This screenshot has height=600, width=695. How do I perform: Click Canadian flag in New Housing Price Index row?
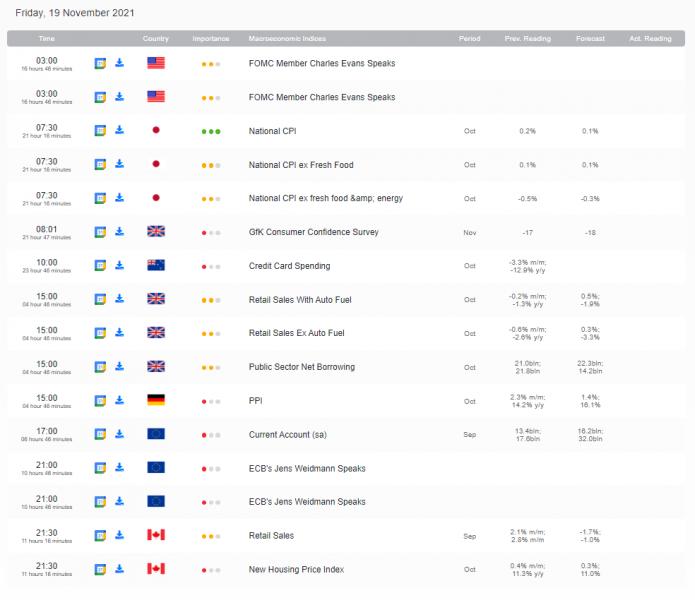tap(155, 569)
